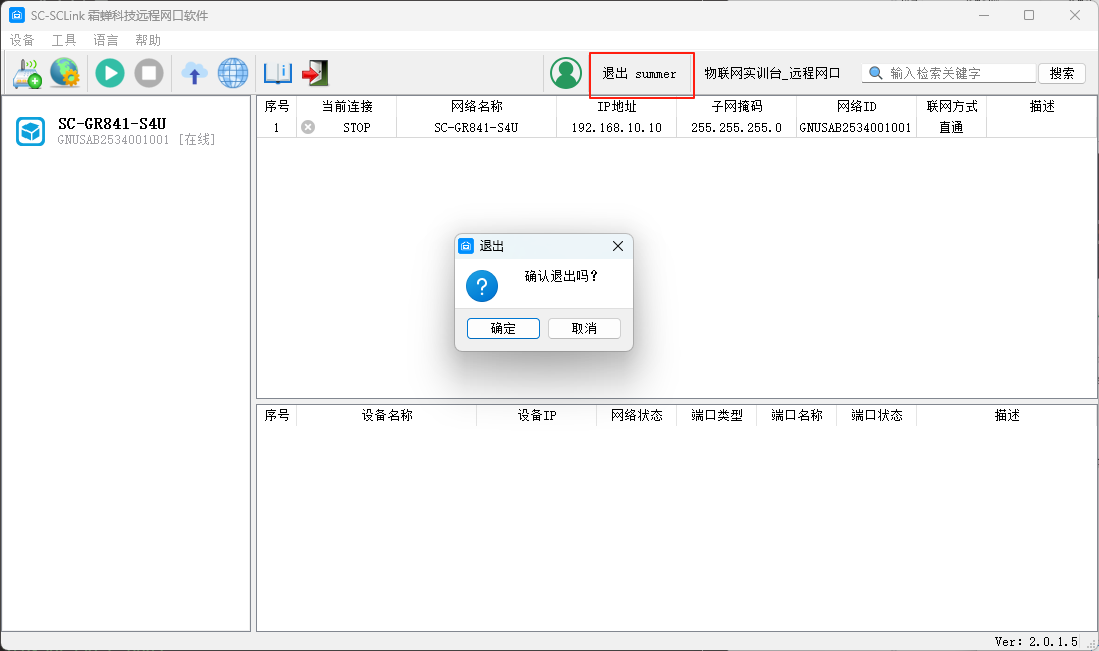
Task: Click the green user avatar icon
Action: point(566,73)
